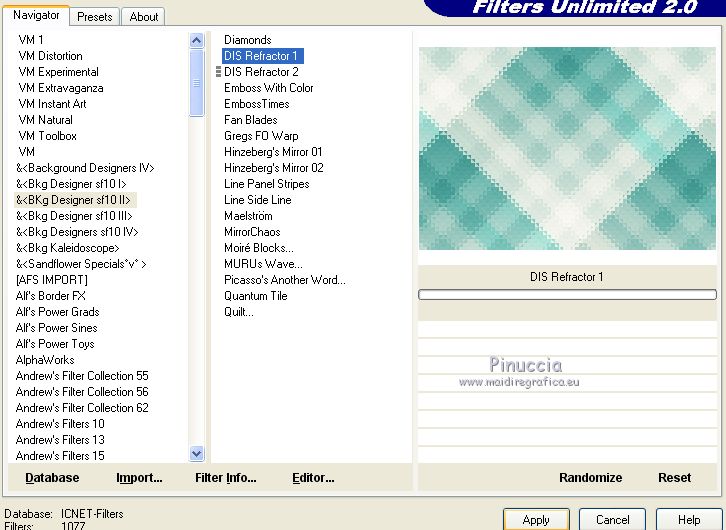Select VM Distortion category
This screenshot has width=726, height=530.
(50, 56)
